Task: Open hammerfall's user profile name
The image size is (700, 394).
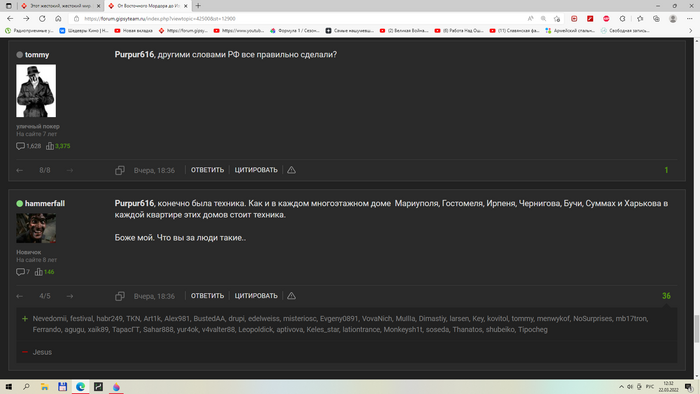Action: point(45,203)
